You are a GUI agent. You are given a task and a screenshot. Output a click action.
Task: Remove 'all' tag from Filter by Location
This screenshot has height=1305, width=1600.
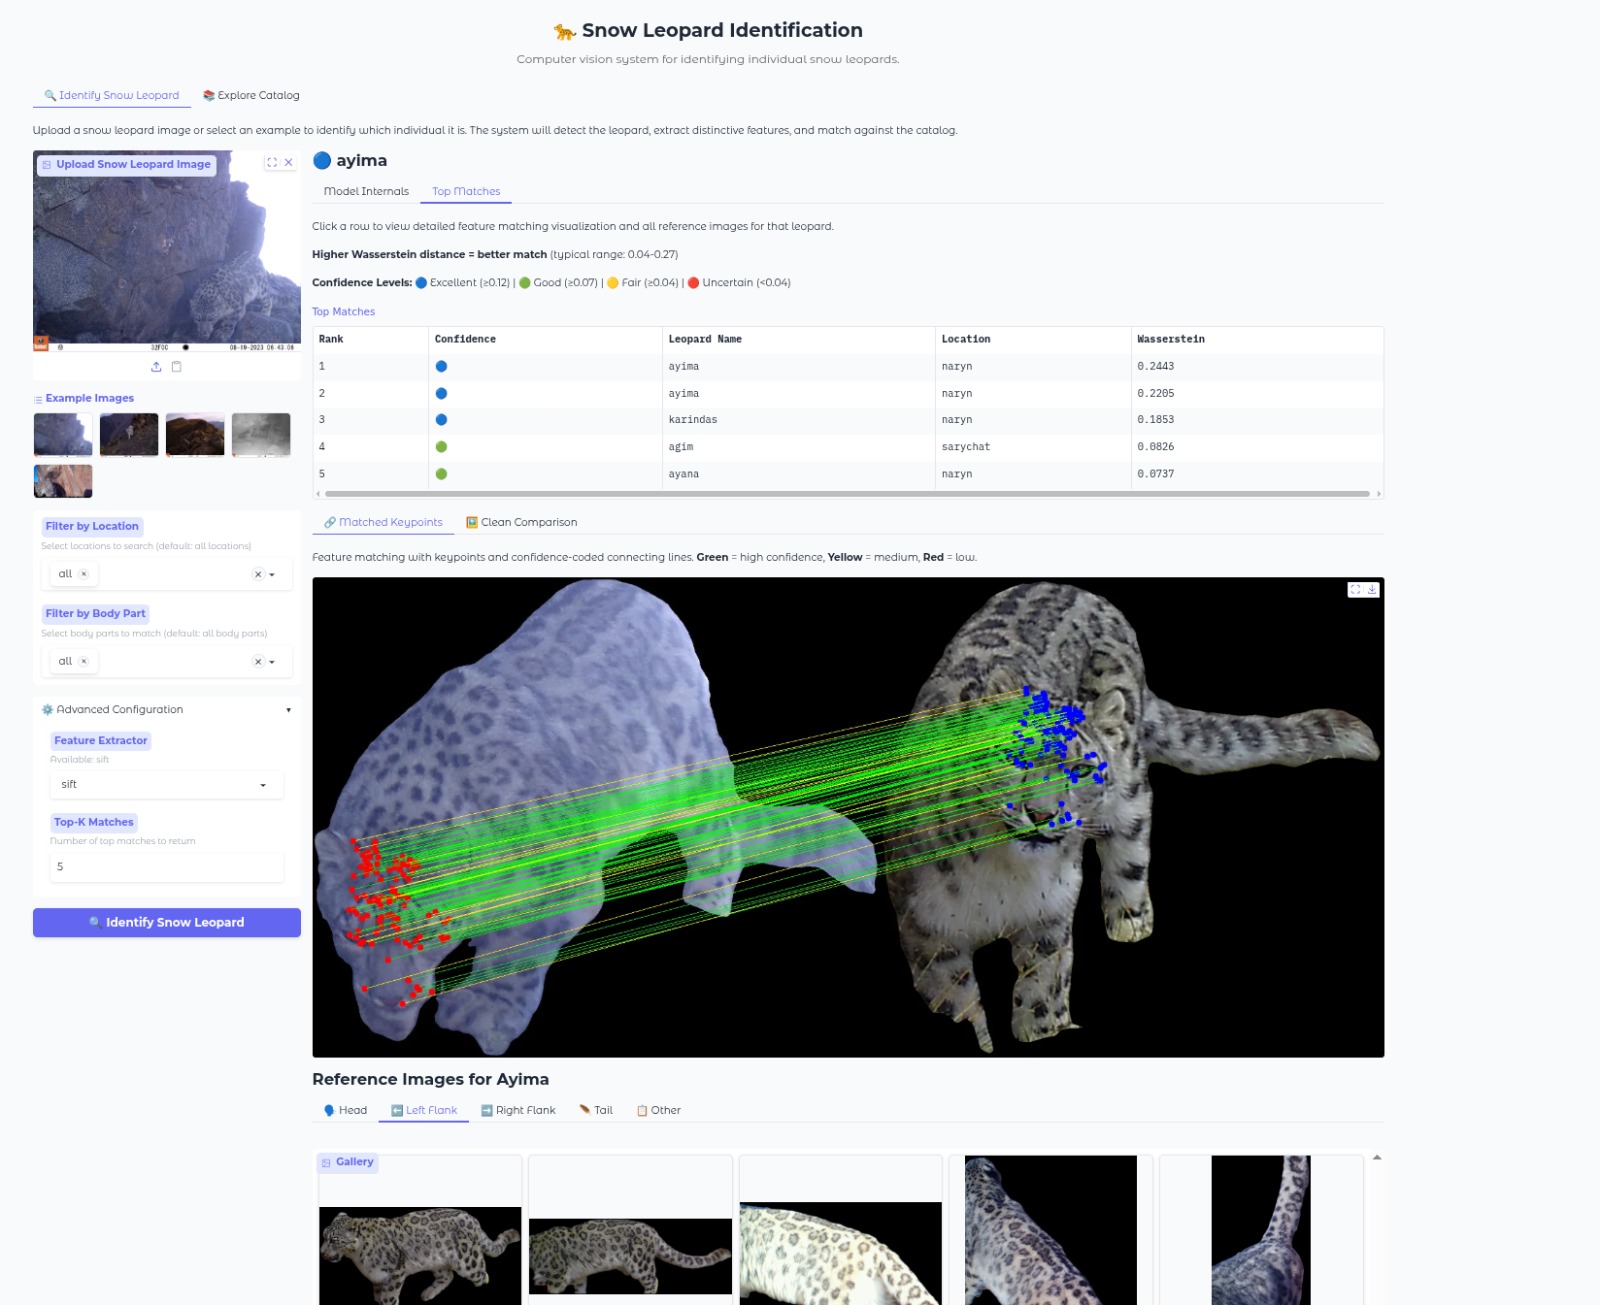click(x=84, y=574)
